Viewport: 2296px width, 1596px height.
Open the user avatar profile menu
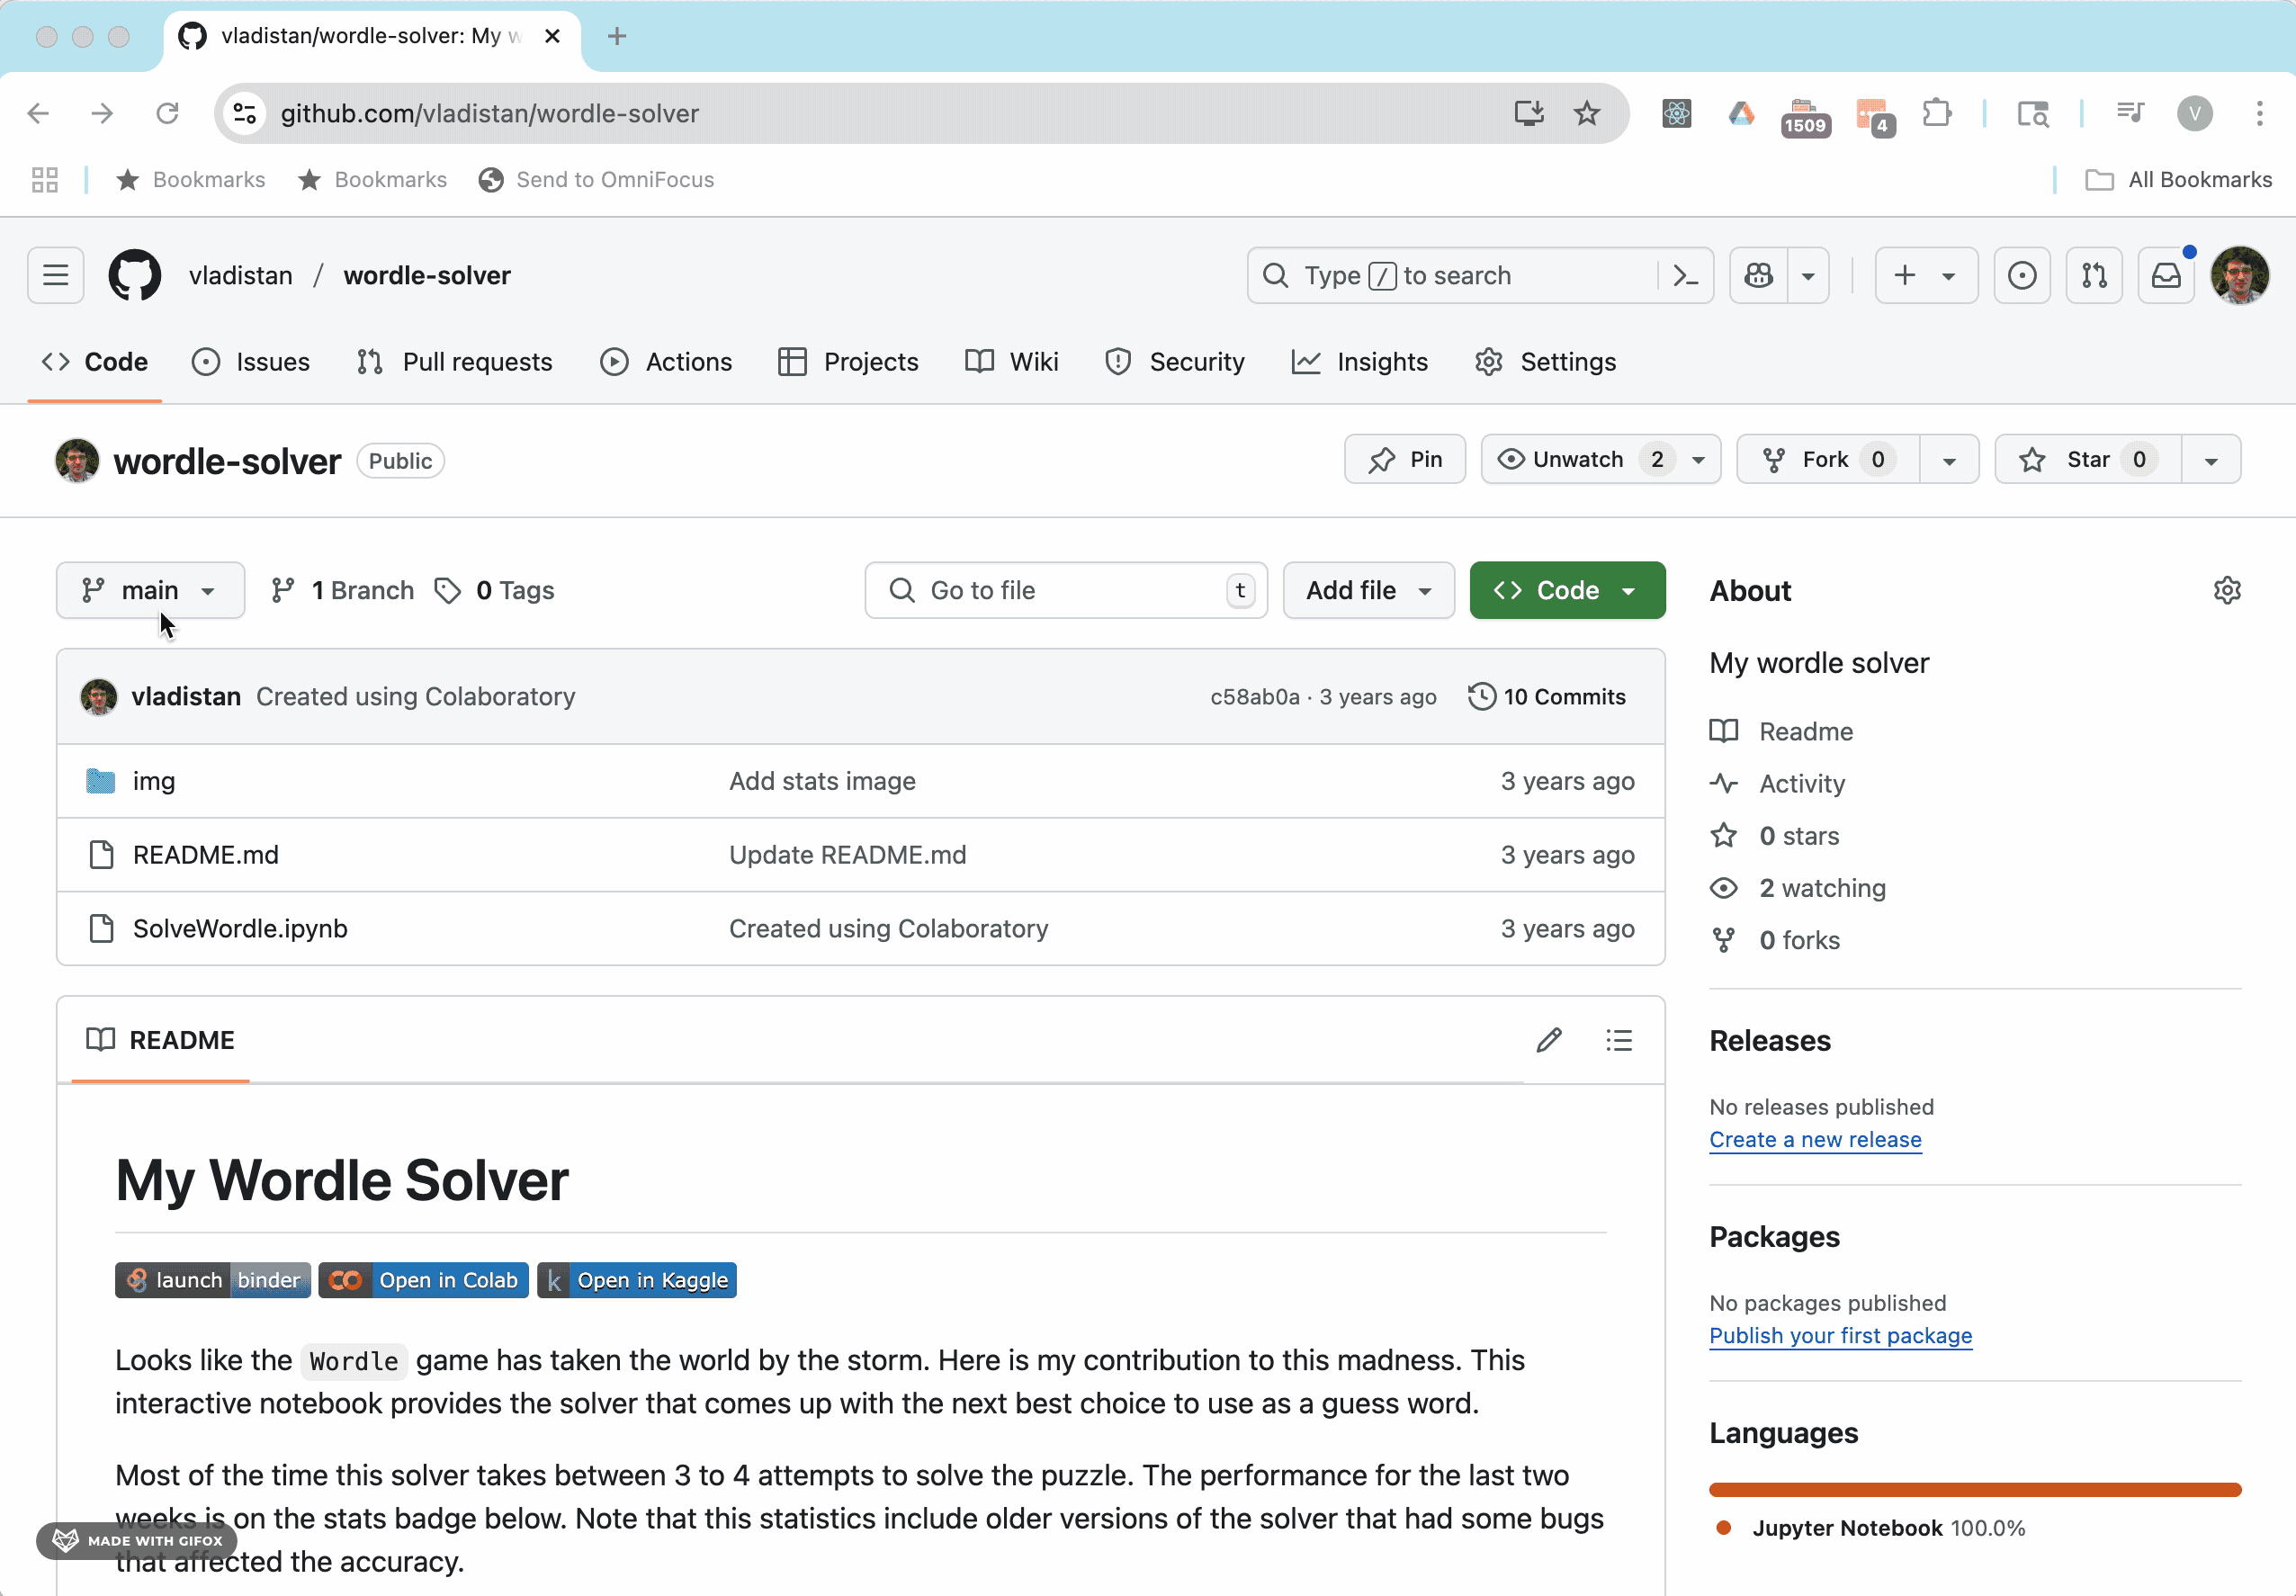pos(2240,275)
